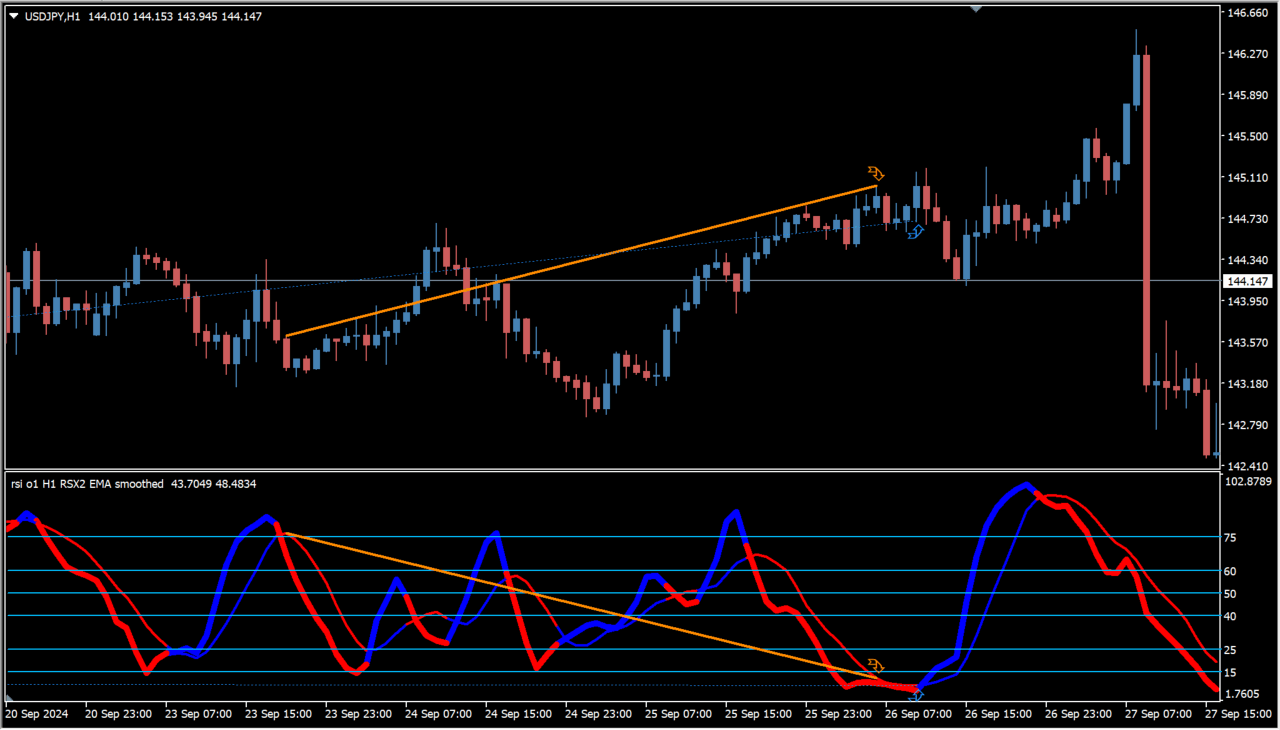Screen dimensions: 1280x730
Task: Click the 27 Sep 07:00 time label
Action: click(1159, 715)
